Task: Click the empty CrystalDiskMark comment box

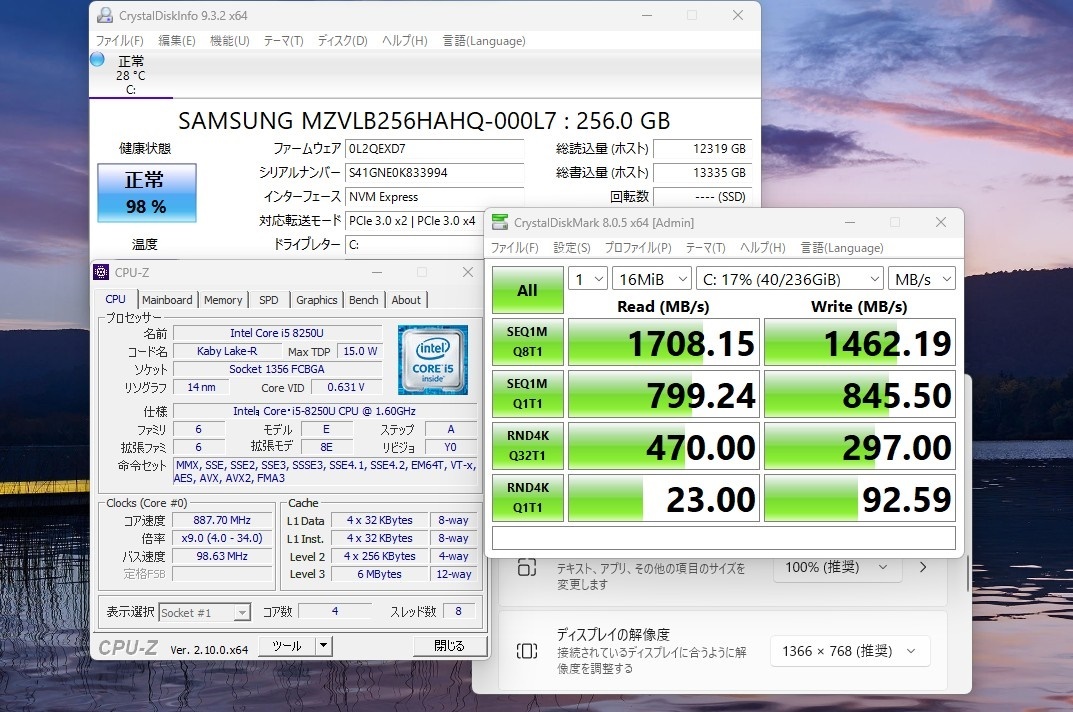Action: [723, 538]
